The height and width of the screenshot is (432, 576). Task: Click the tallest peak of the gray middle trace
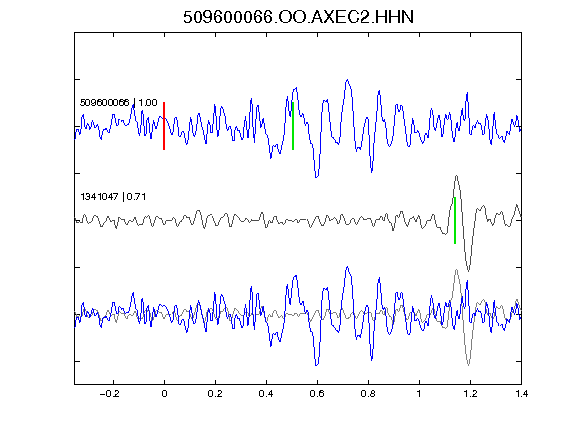pos(456,176)
